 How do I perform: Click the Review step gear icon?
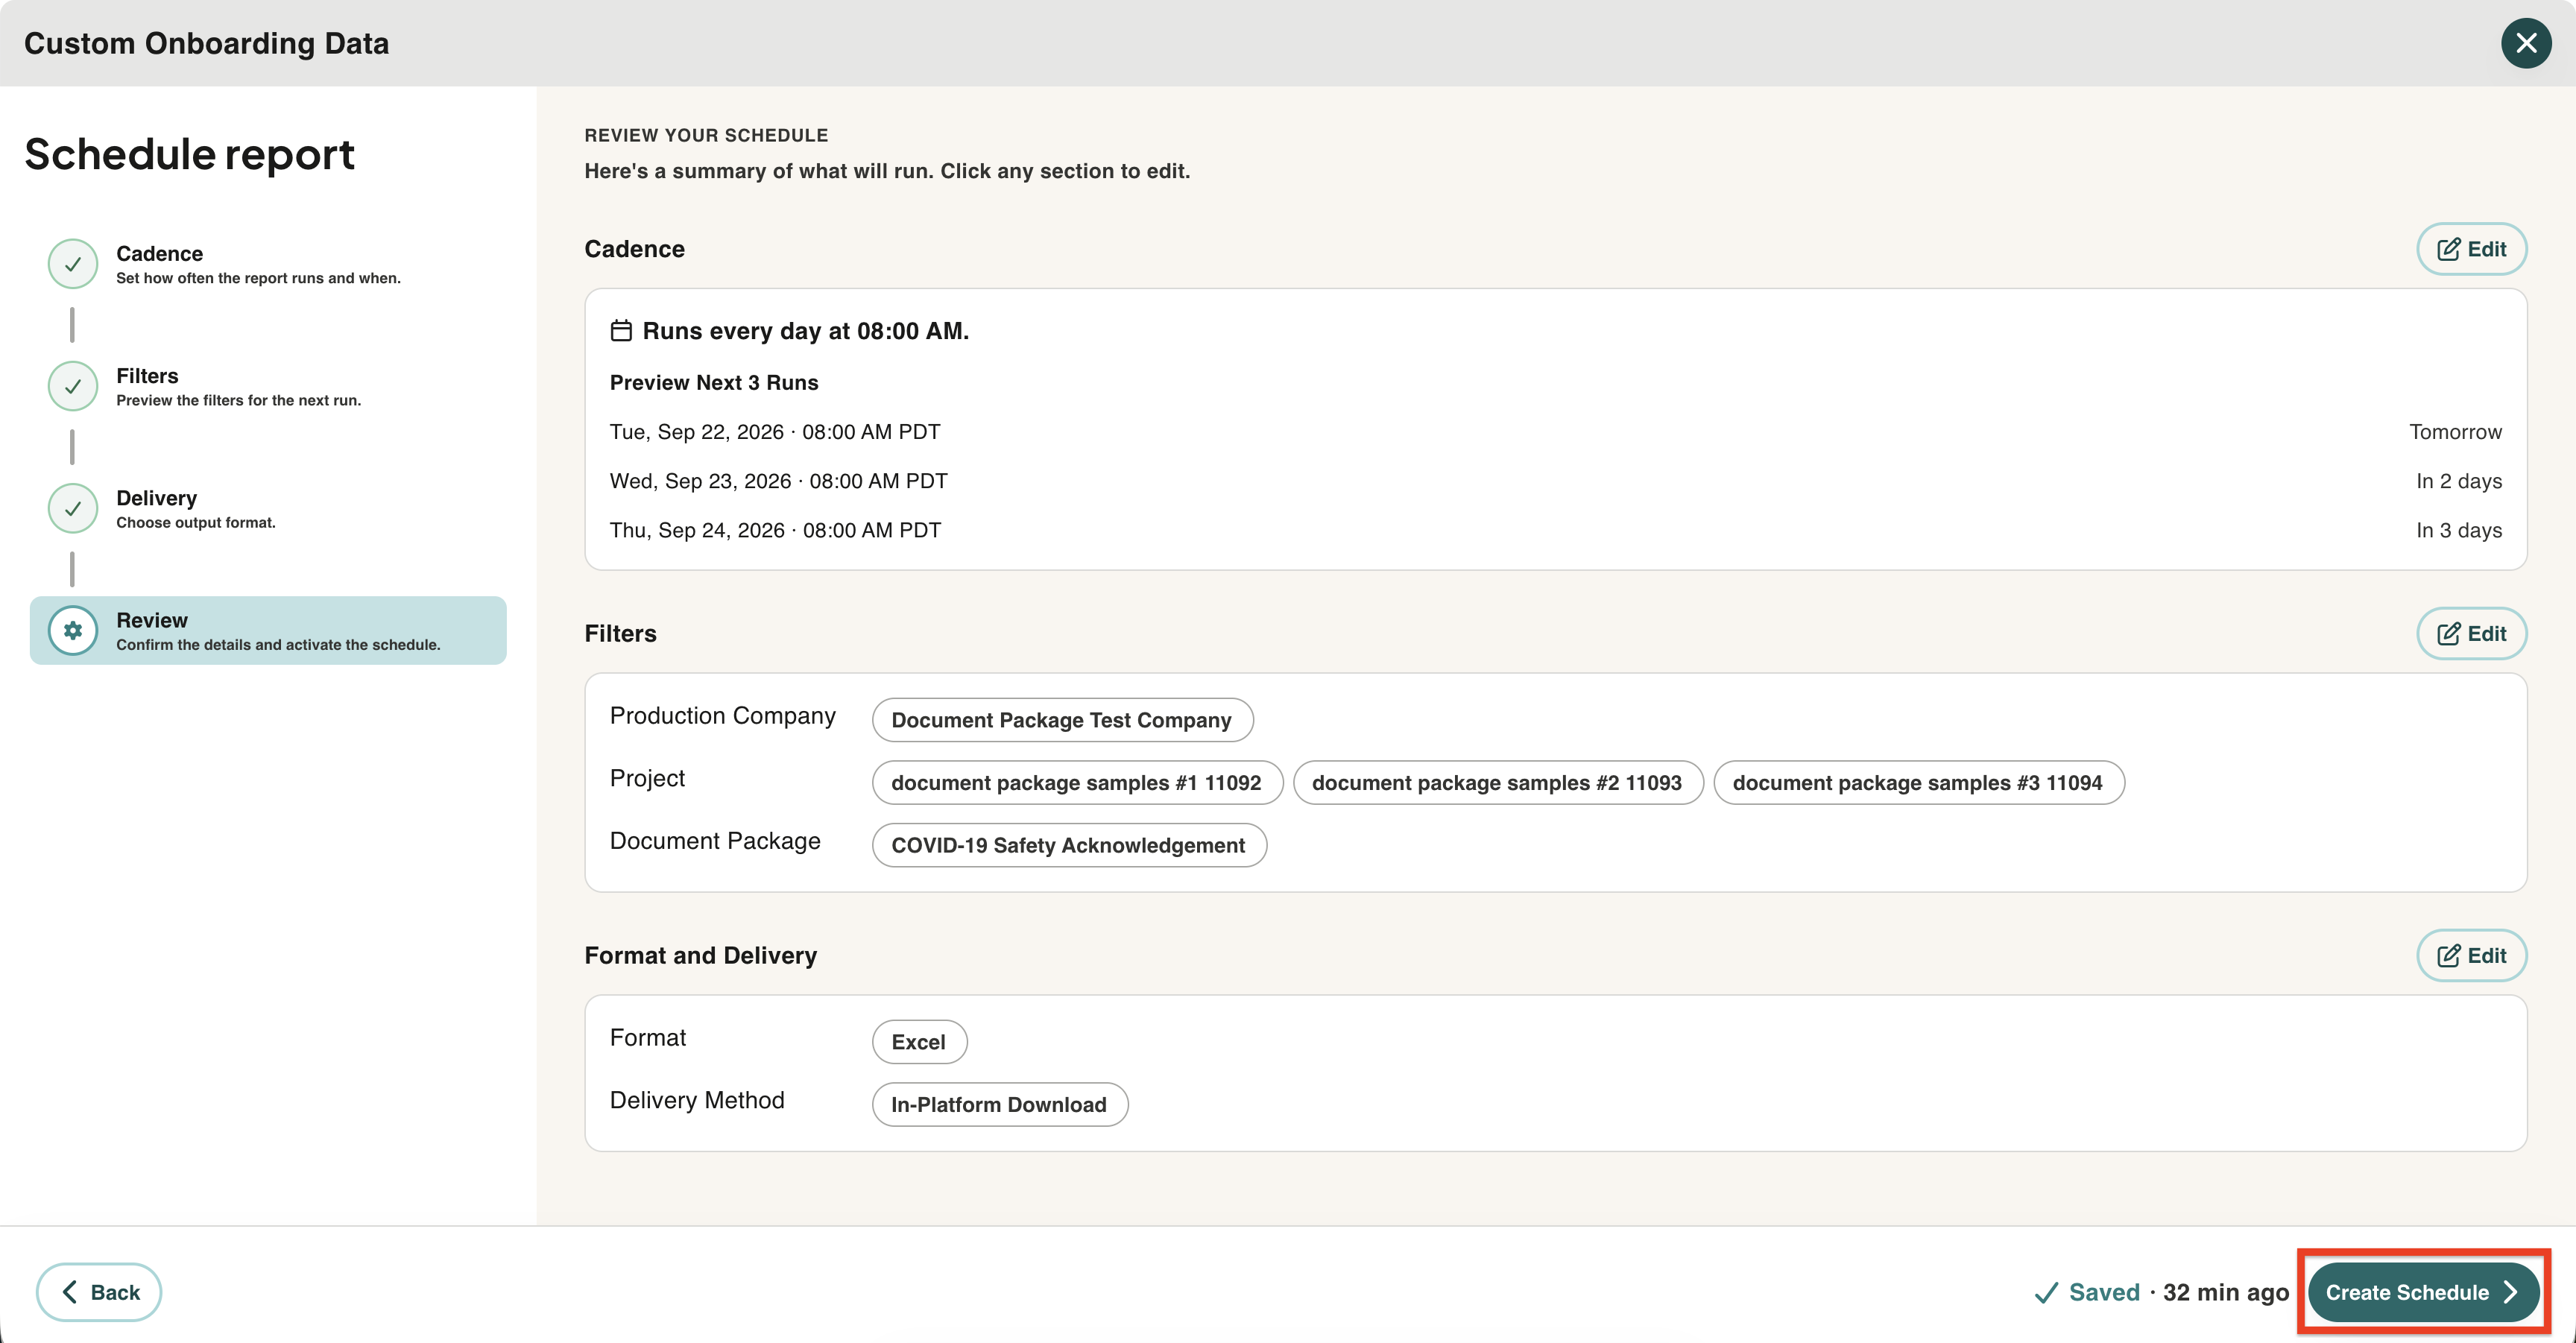pyautogui.click(x=73, y=631)
